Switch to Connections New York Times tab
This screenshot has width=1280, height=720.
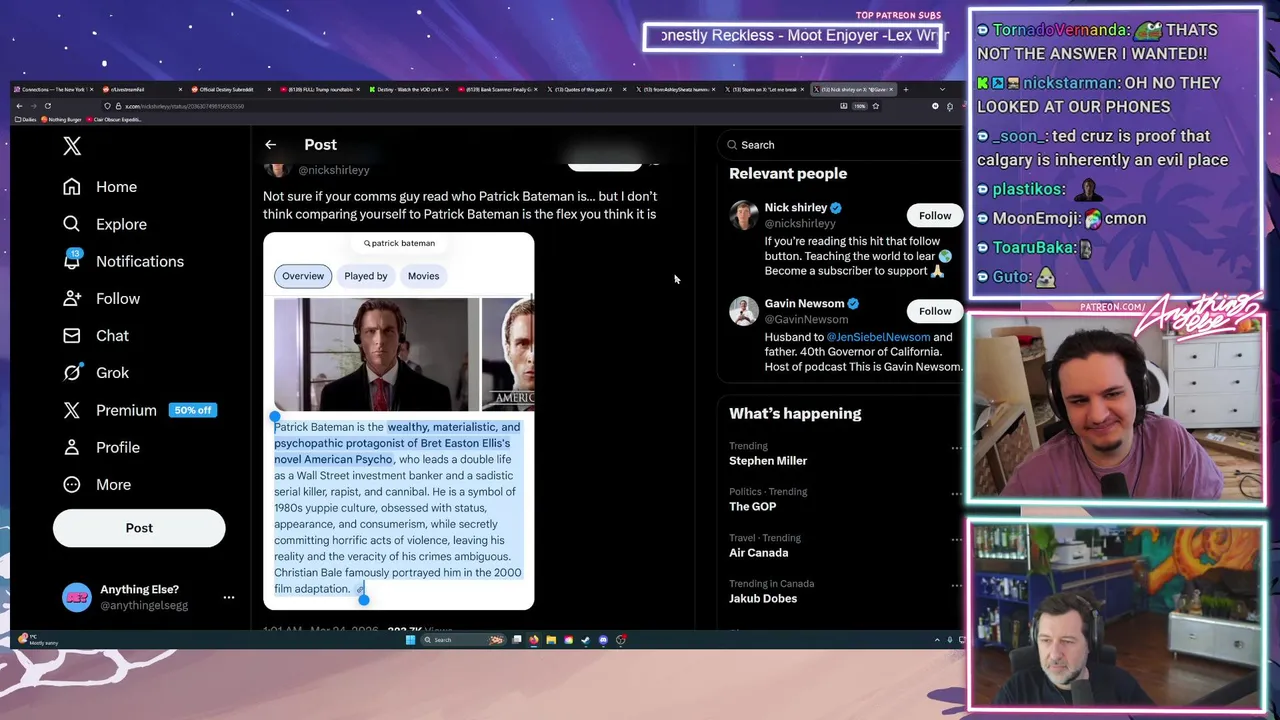click(52, 89)
